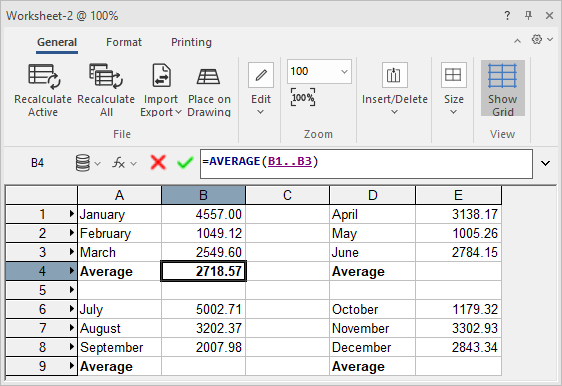Image resolution: width=562 pixels, height=386 pixels.
Task: Accept formula with green checkmark
Action: 185,163
